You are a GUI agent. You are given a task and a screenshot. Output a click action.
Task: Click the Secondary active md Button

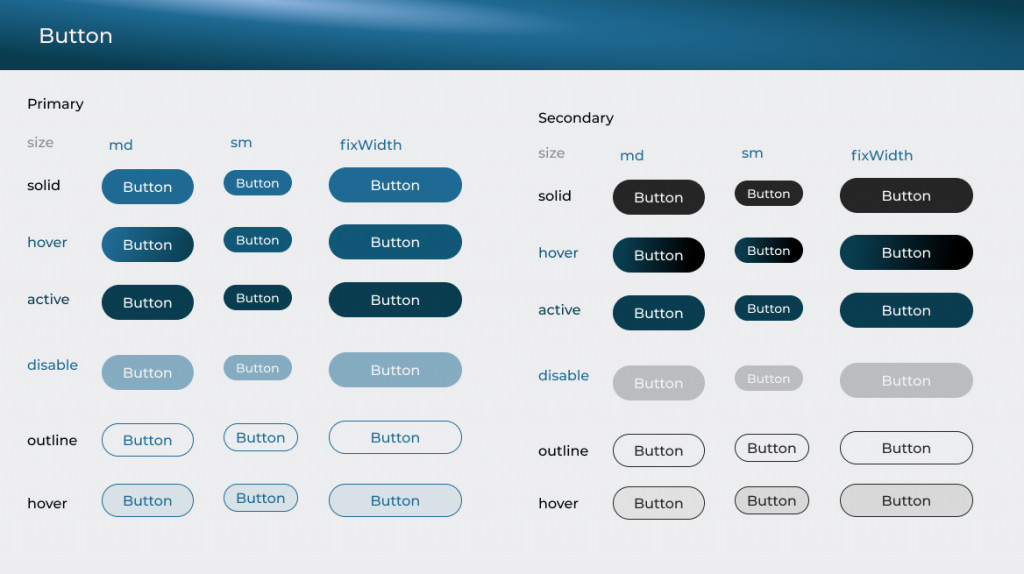point(658,313)
